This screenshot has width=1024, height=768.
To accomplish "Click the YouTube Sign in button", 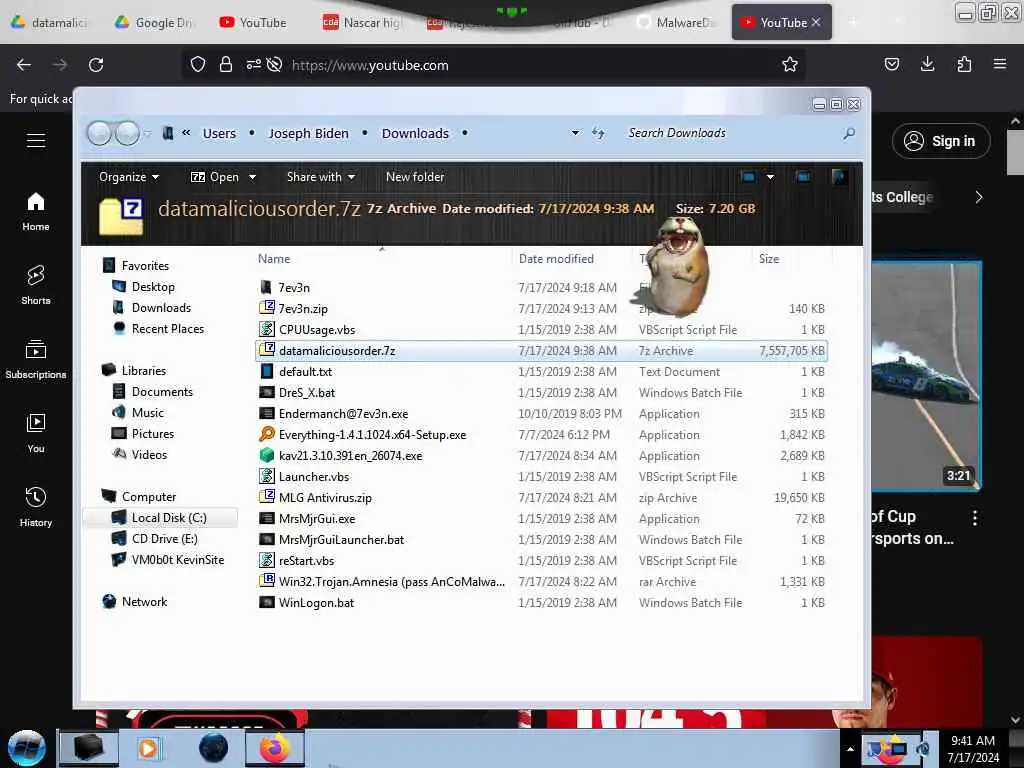I will 941,141.
